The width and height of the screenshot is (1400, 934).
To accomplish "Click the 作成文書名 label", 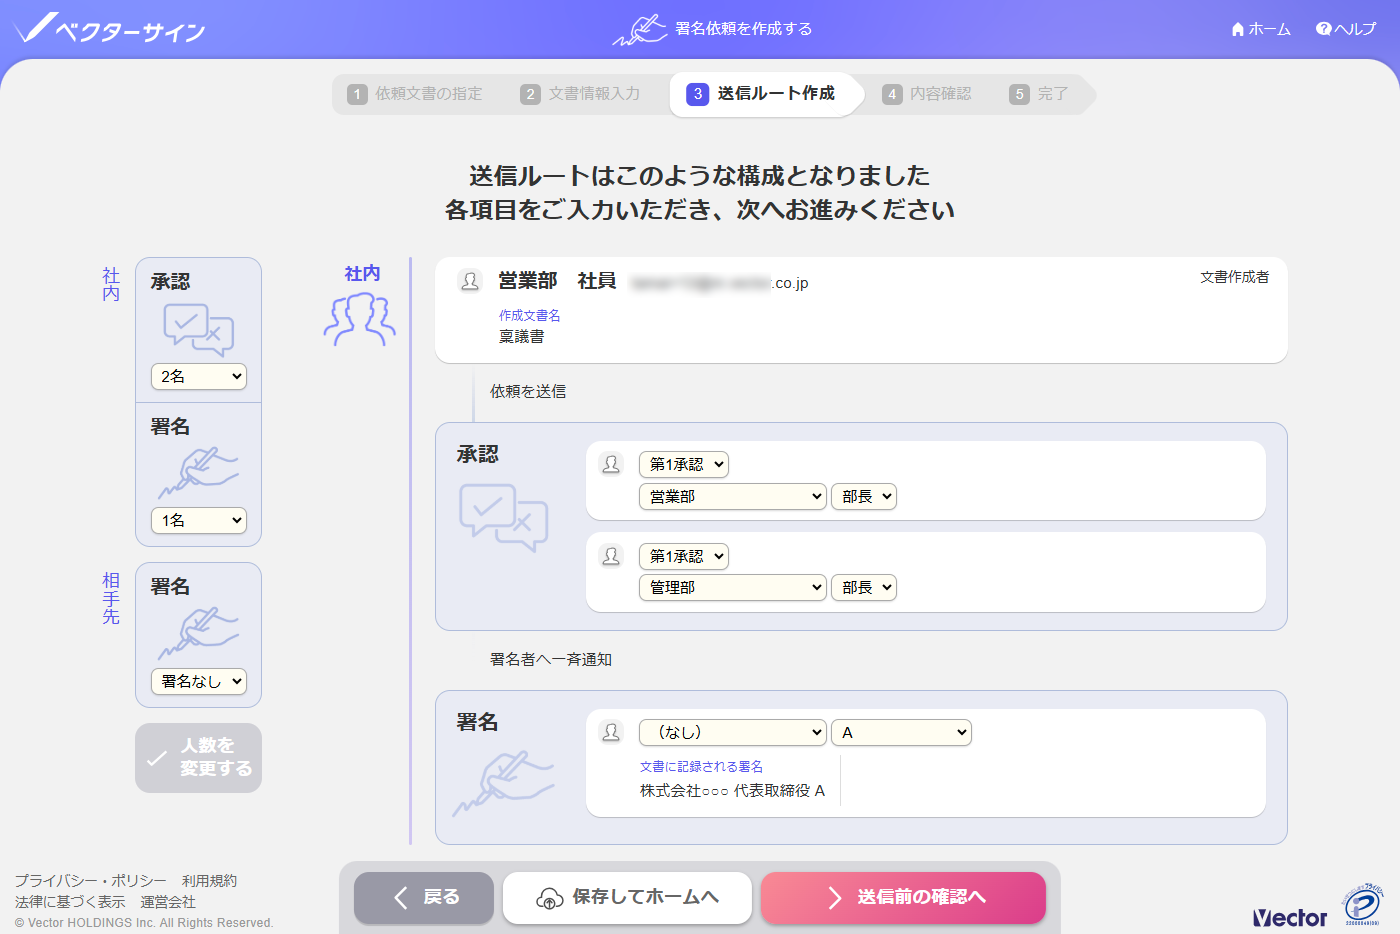I will click(530, 315).
